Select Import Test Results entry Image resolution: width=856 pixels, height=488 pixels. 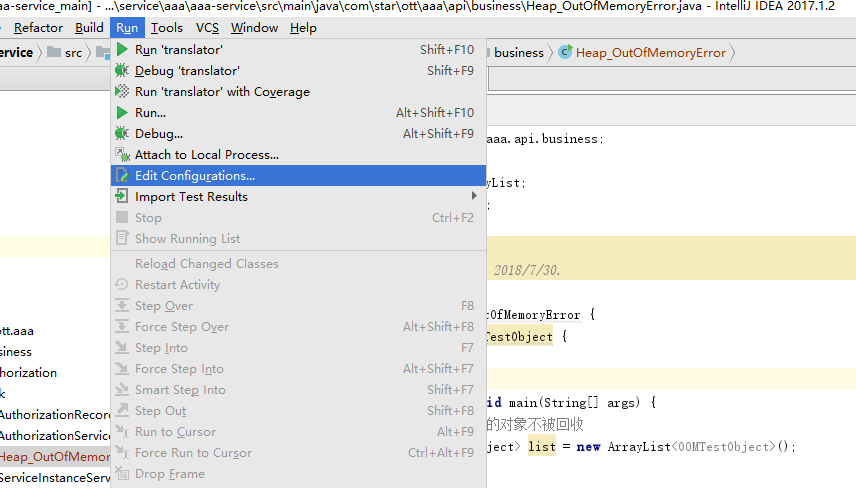point(298,197)
